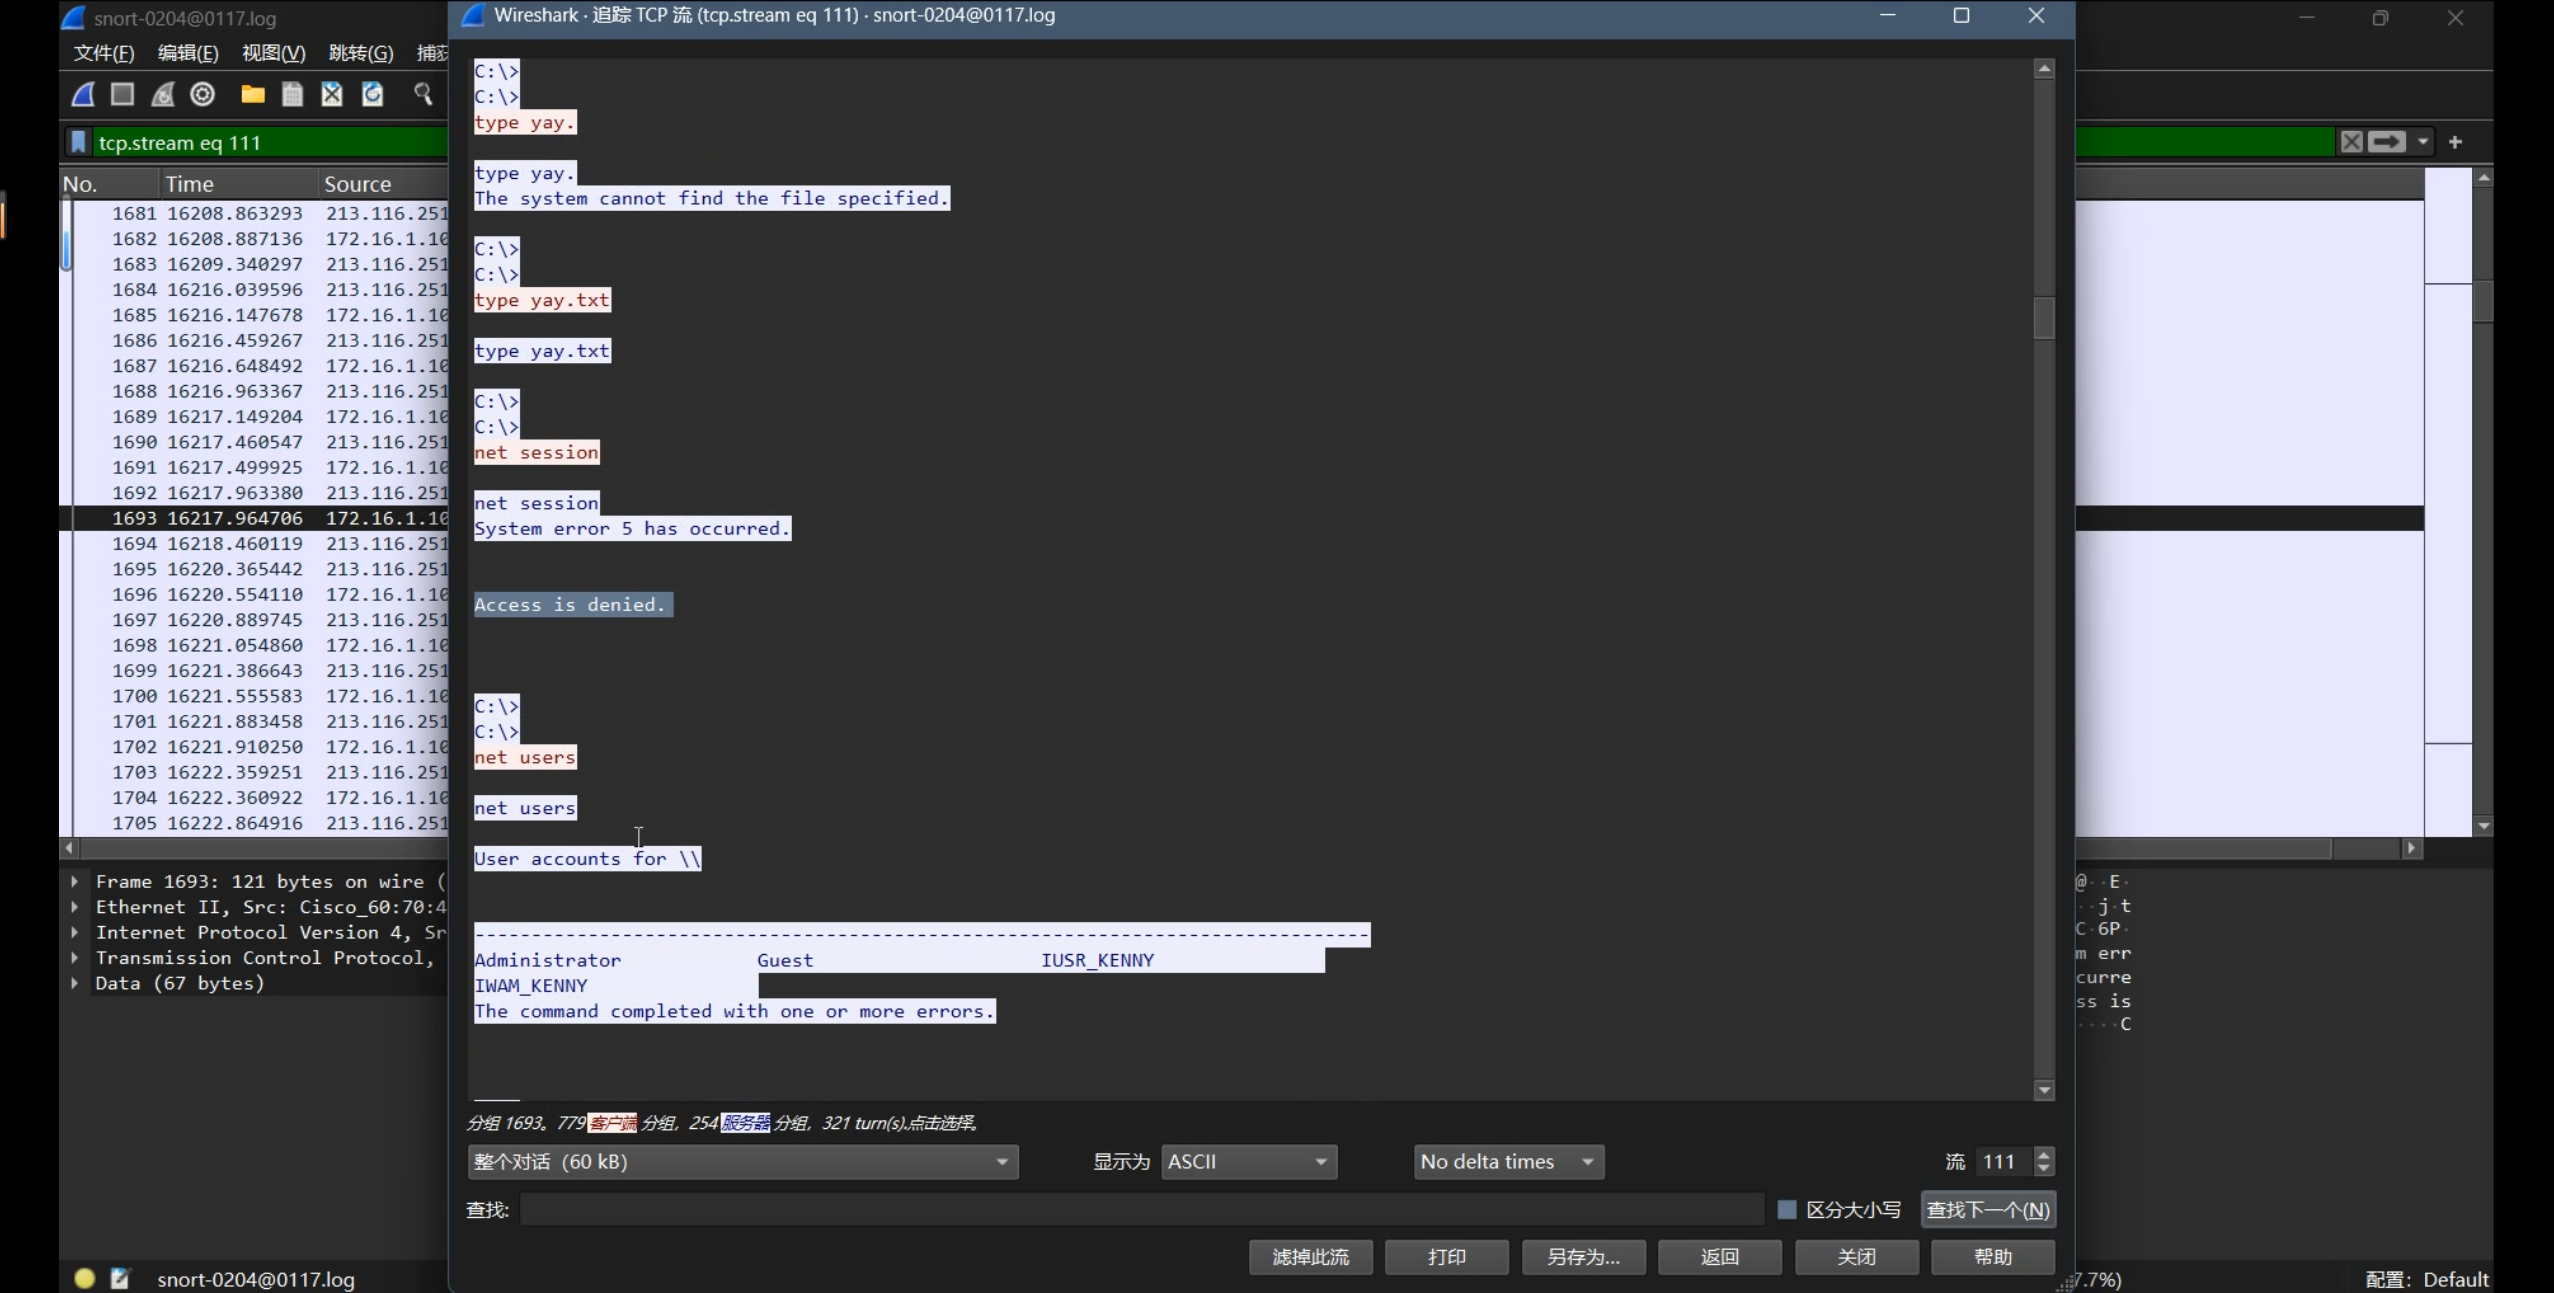Open the ASCII display format dropdown
The width and height of the screenshot is (2554, 1293).
pyautogui.click(x=1248, y=1161)
